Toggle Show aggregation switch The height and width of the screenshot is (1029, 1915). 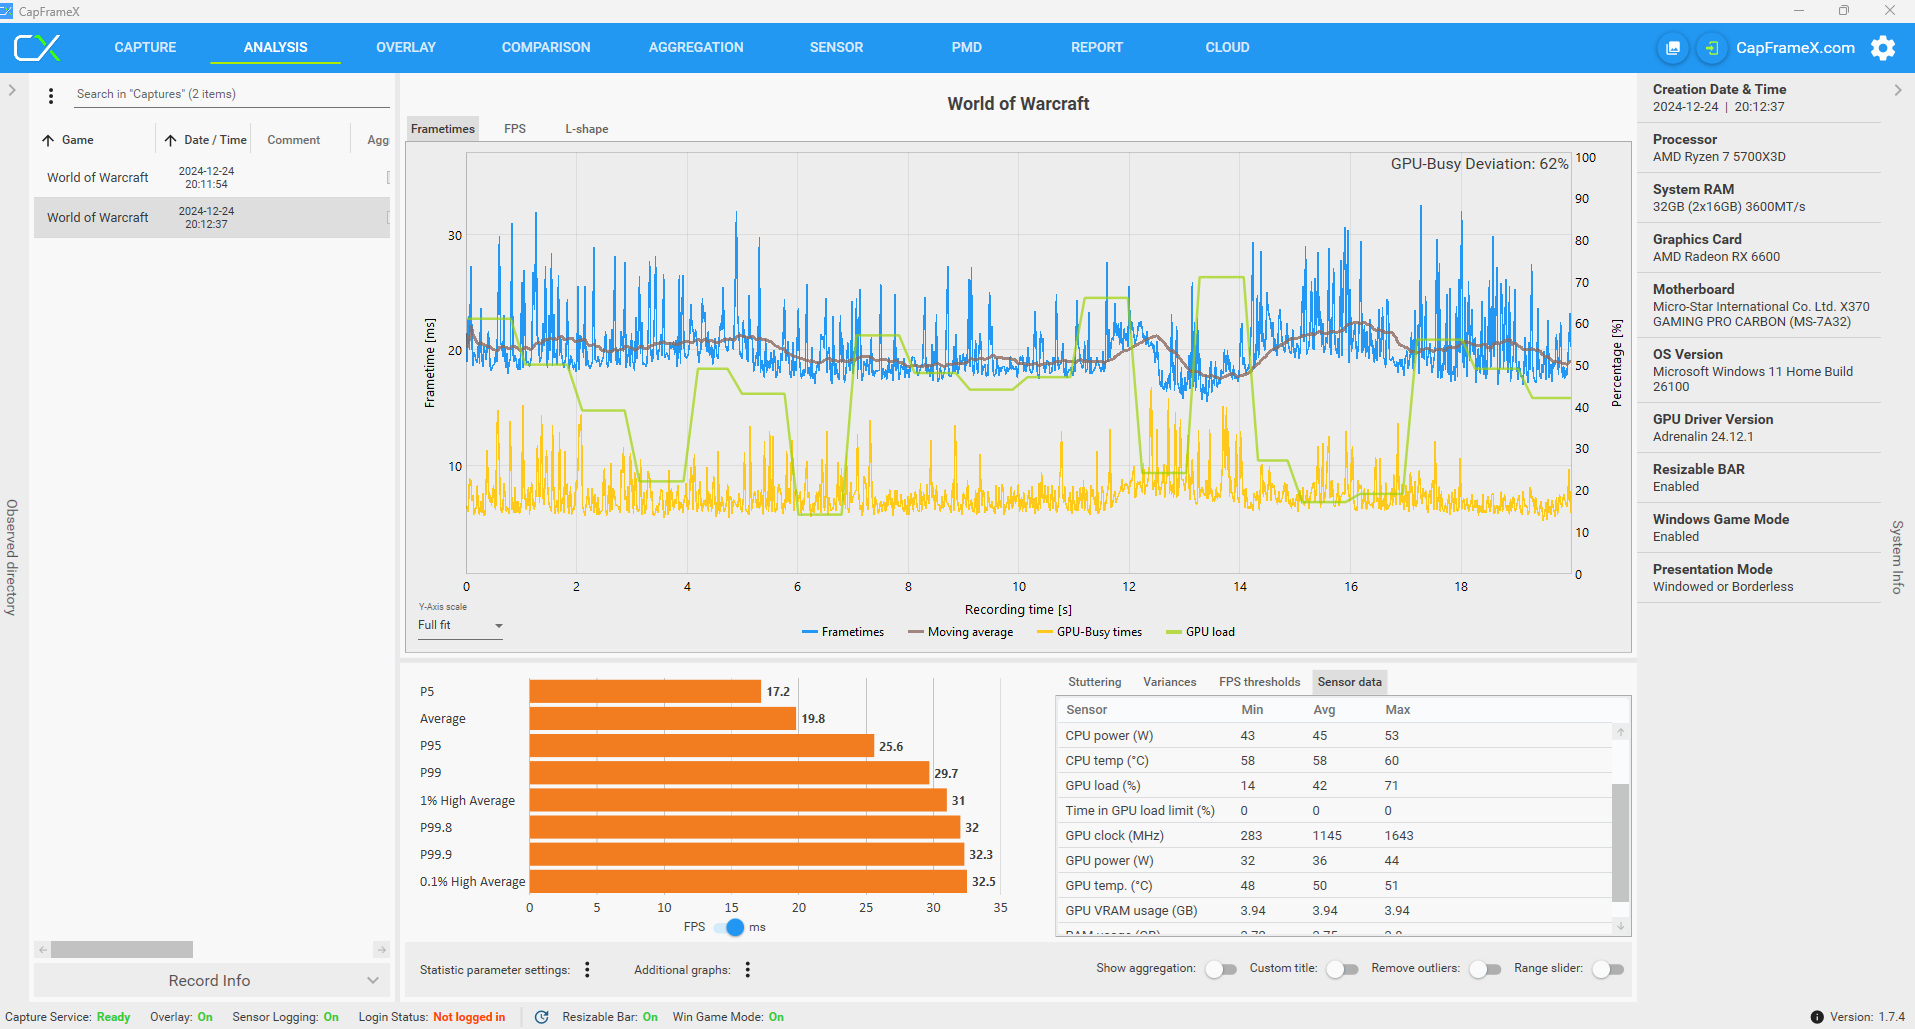click(x=1220, y=969)
